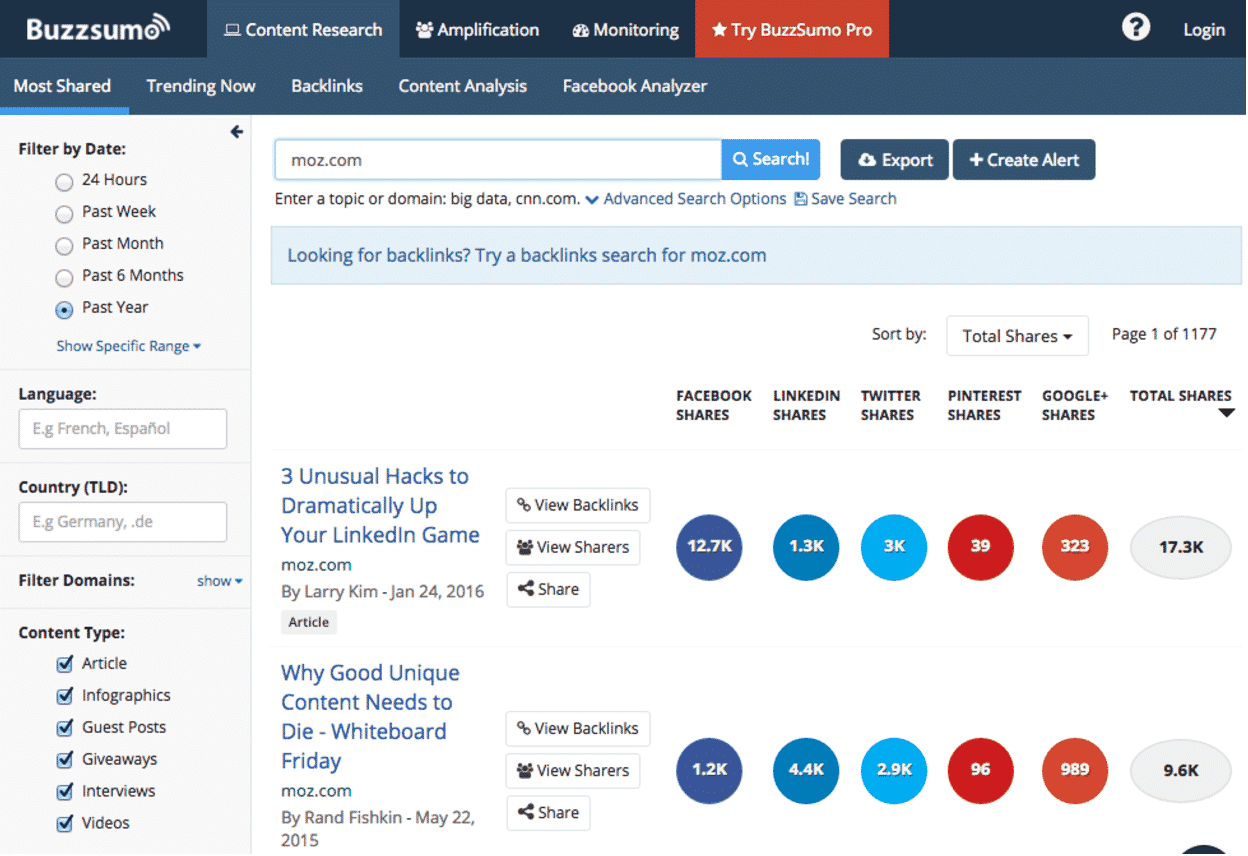The width and height of the screenshot is (1248, 856).
Task: Share the Whiteboard Friday article
Action: (548, 812)
